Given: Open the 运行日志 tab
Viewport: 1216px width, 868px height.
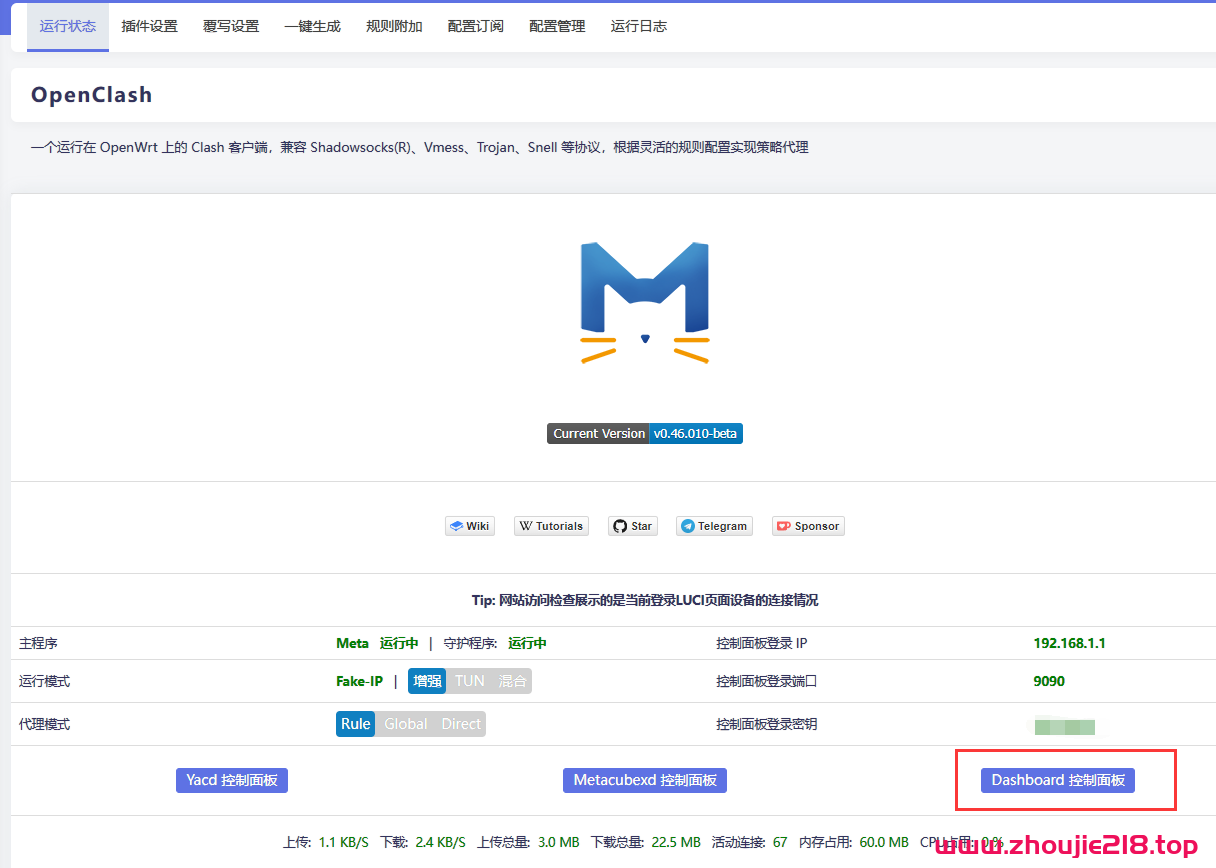Looking at the screenshot, I should pos(639,26).
